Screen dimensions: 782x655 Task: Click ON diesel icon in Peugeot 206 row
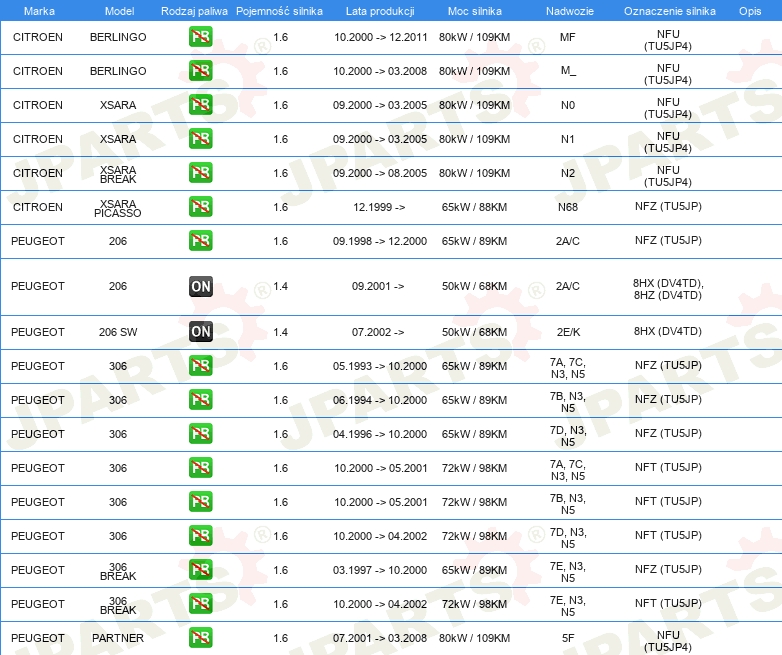coord(200,286)
